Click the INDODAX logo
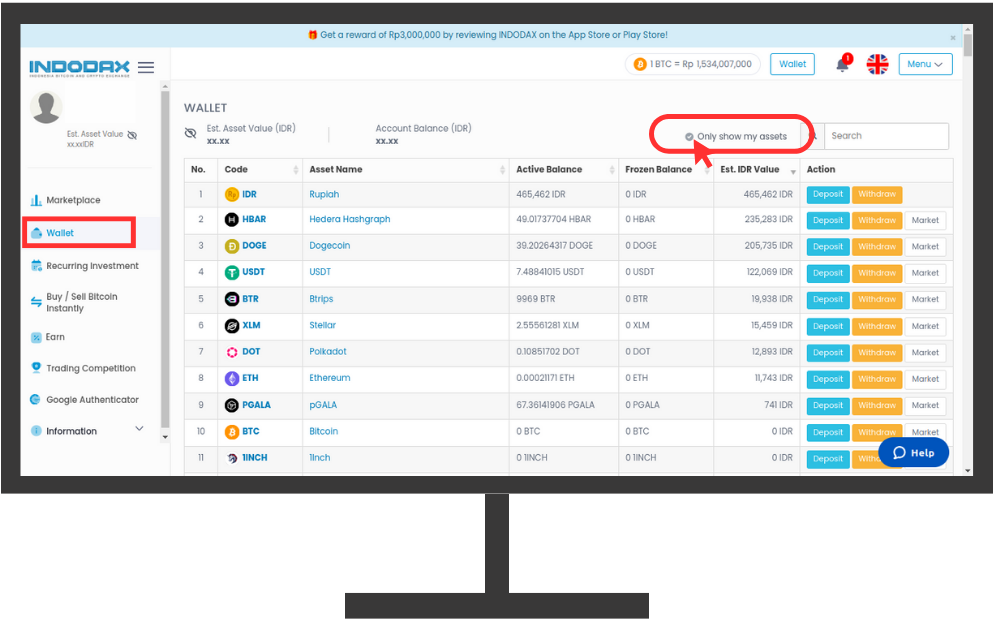This screenshot has width=993, height=620. click(x=79, y=68)
